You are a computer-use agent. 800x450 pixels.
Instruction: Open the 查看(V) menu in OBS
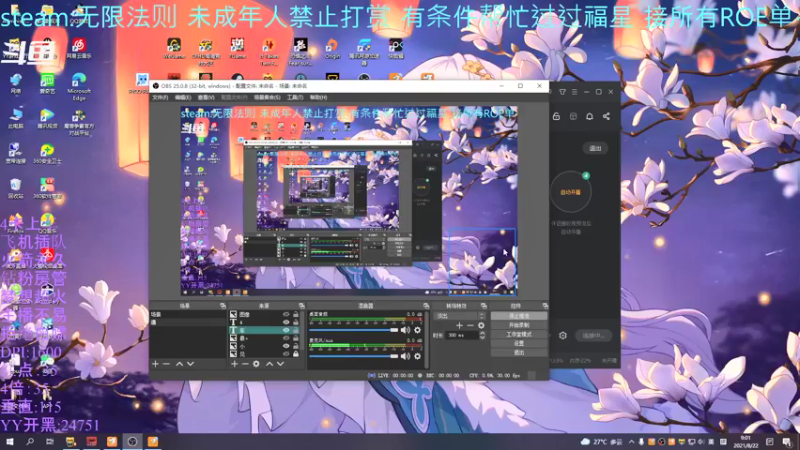coord(206,97)
